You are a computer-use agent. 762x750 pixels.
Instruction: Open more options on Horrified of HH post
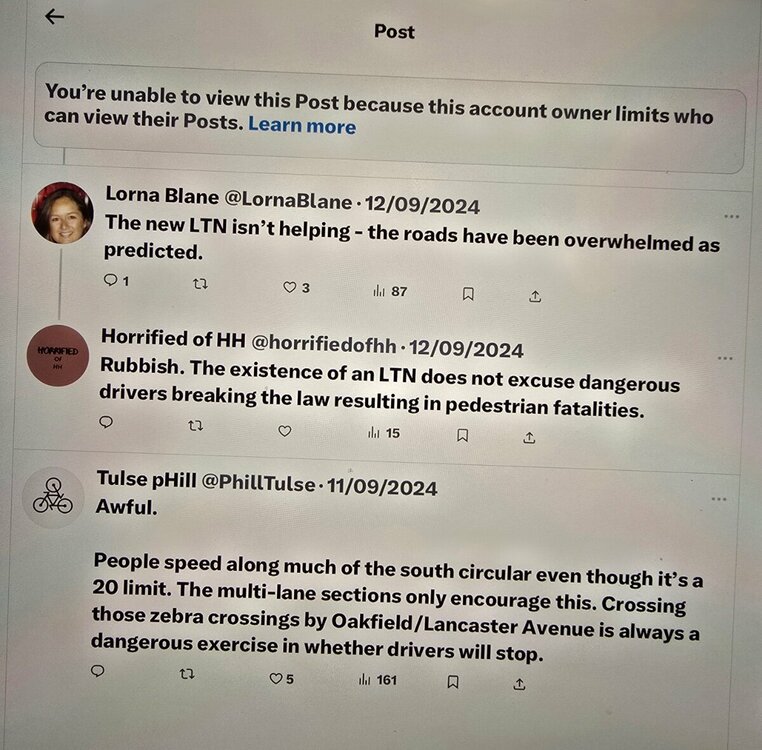725,358
